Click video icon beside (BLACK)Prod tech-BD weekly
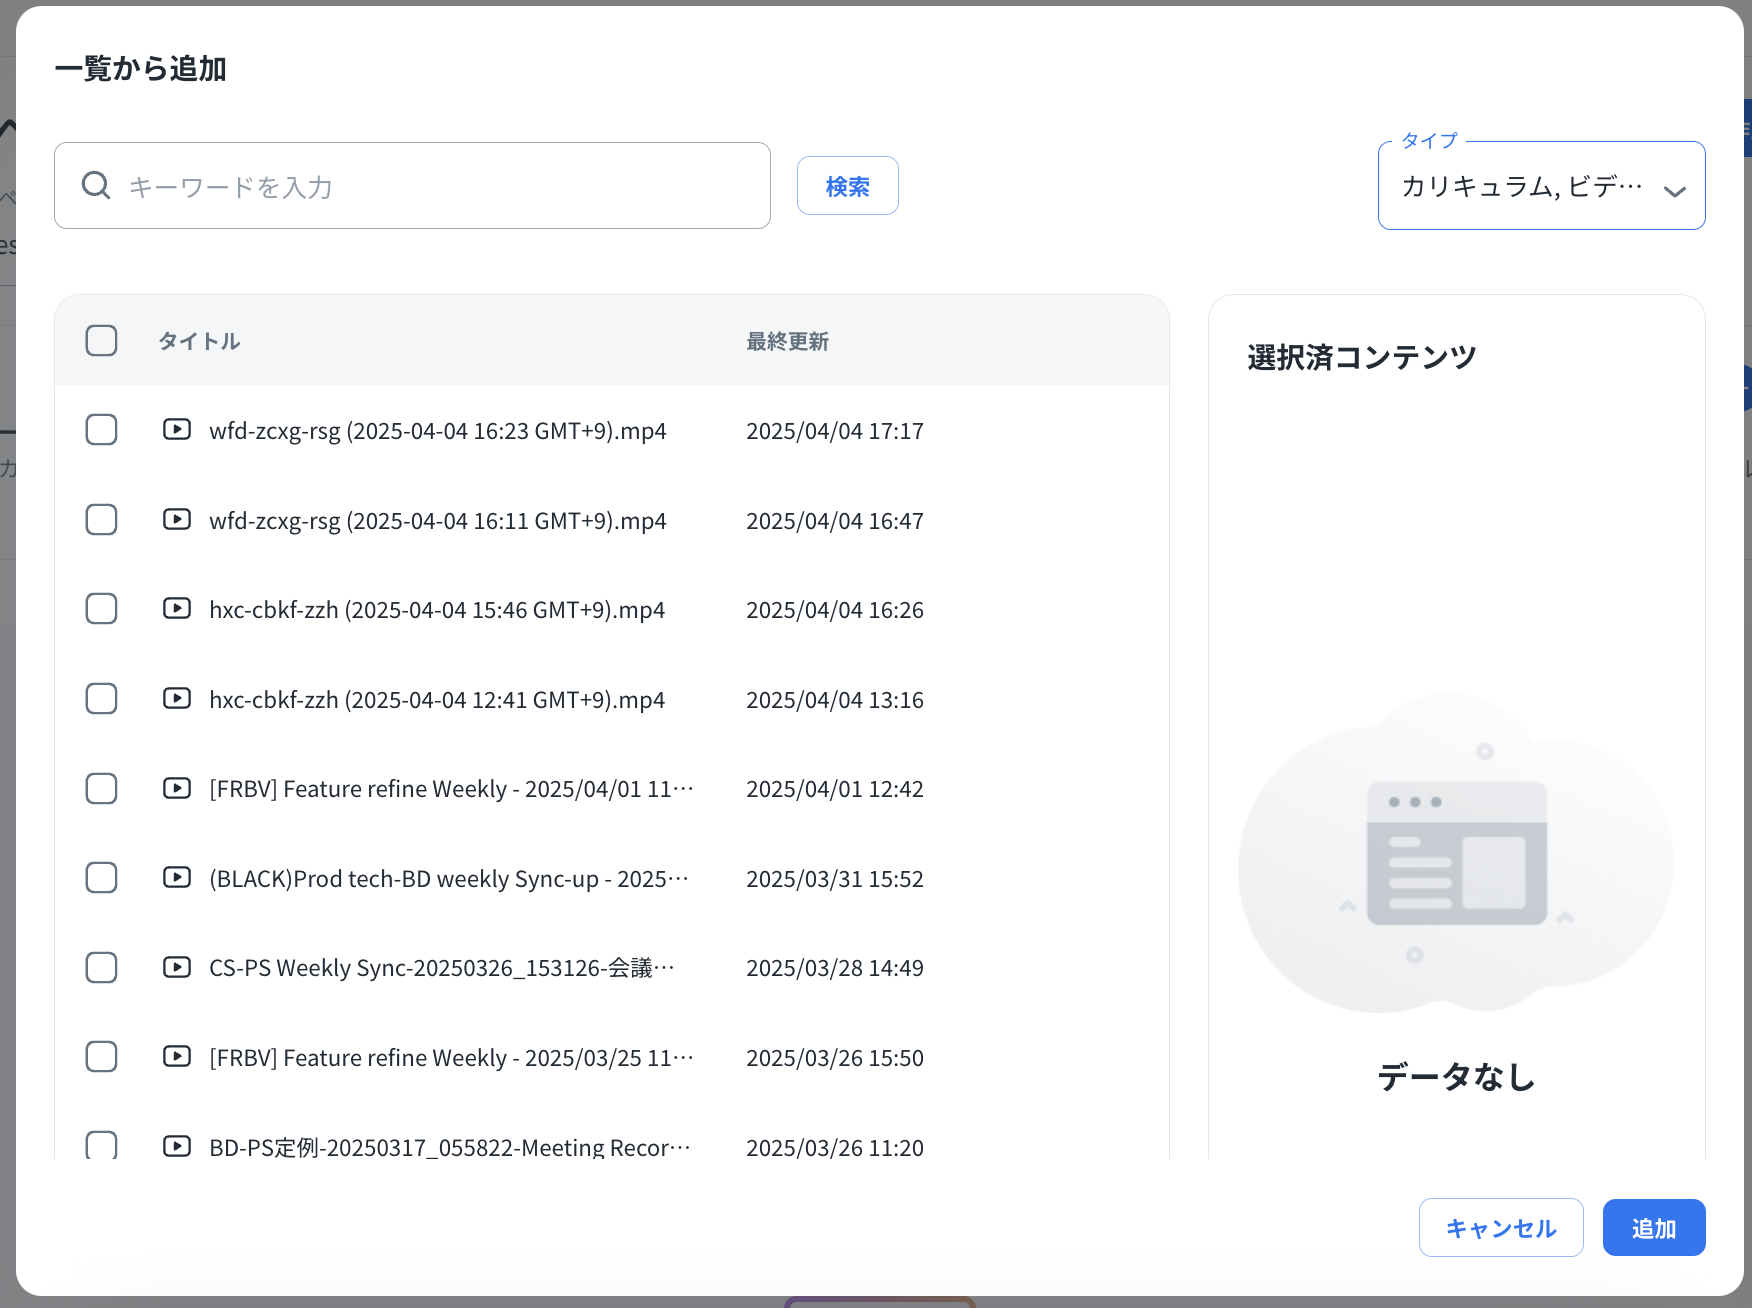Screen dimensions: 1752x1308 [x=177, y=878]
